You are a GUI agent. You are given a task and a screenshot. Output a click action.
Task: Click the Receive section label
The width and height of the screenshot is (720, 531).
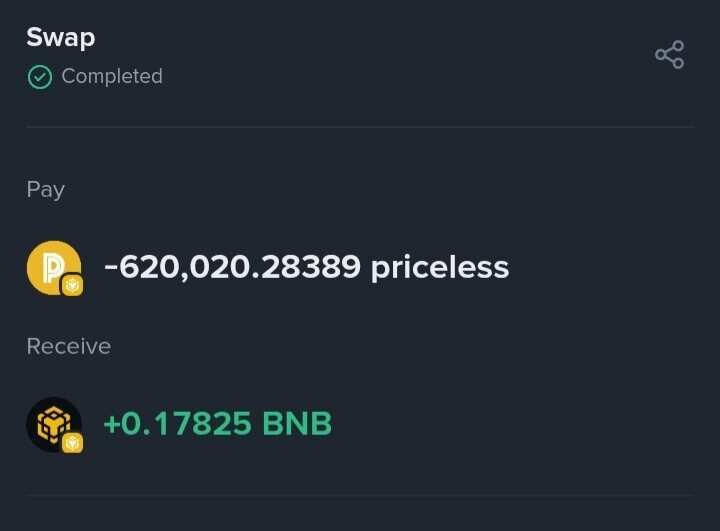click(69, 346)
